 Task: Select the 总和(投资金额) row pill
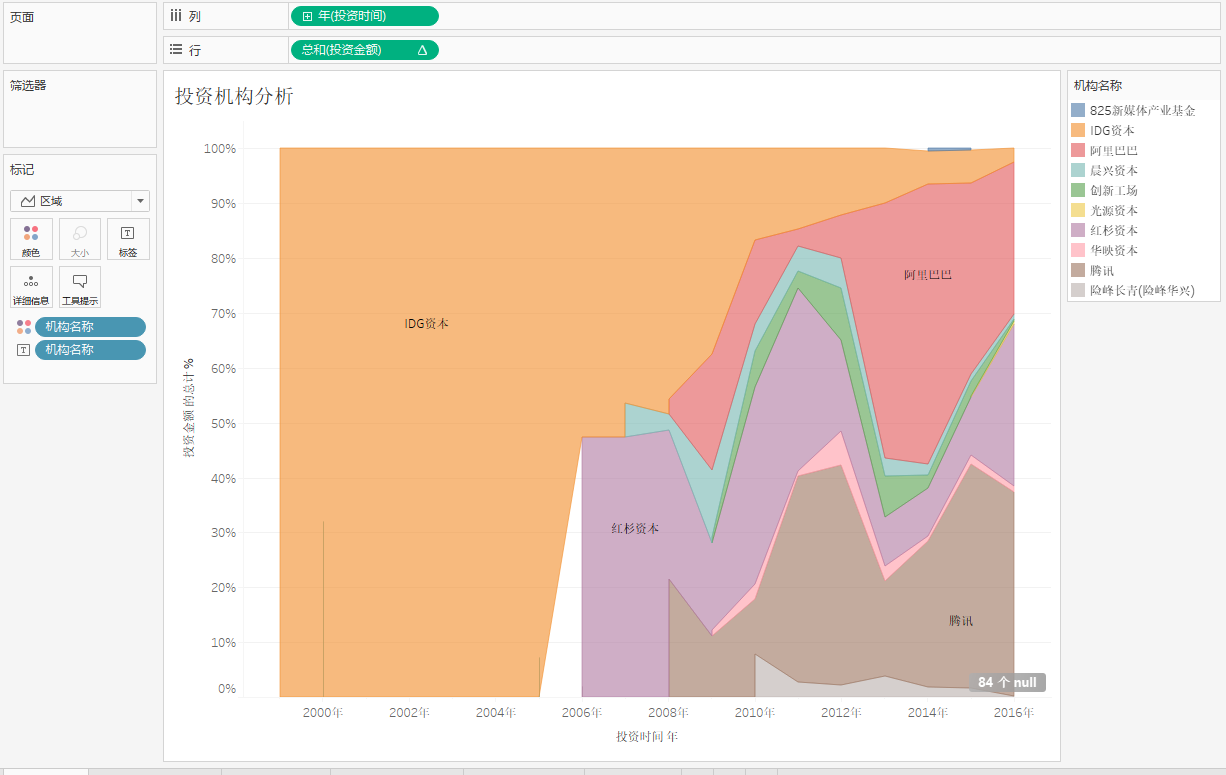(x=364, y=50)
